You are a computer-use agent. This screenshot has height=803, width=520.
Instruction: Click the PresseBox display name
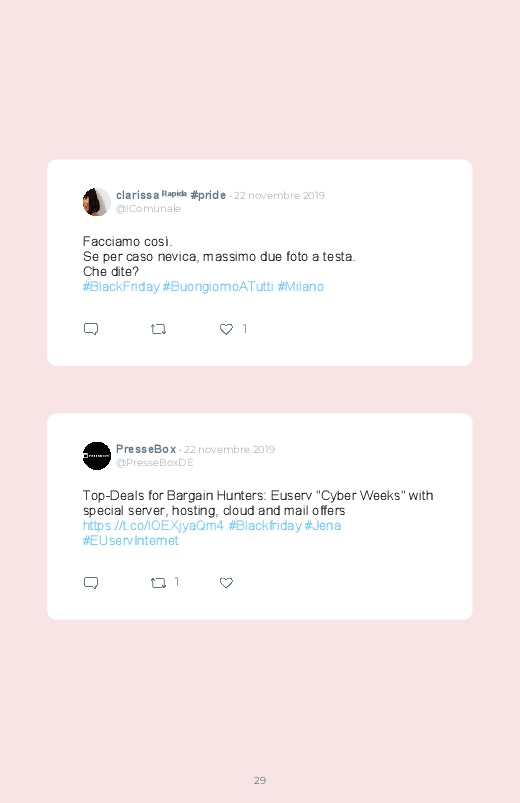[146, 449]
